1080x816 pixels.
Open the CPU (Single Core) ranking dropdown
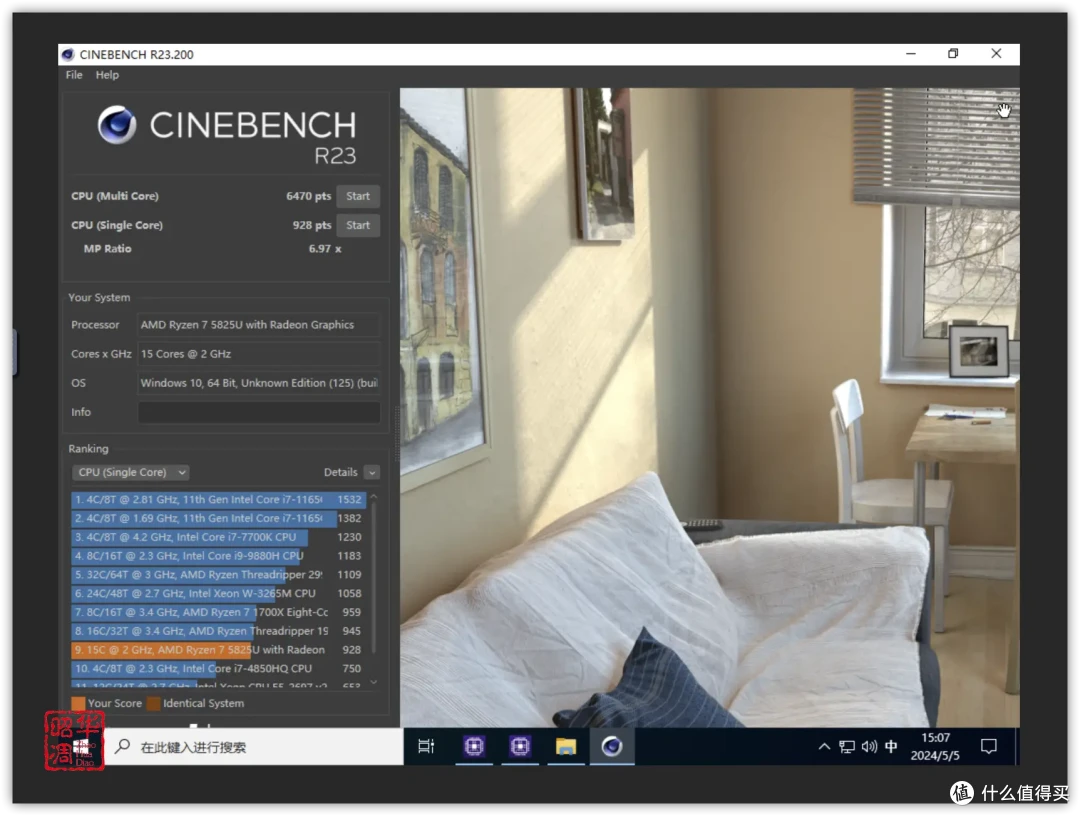[130, 472]
